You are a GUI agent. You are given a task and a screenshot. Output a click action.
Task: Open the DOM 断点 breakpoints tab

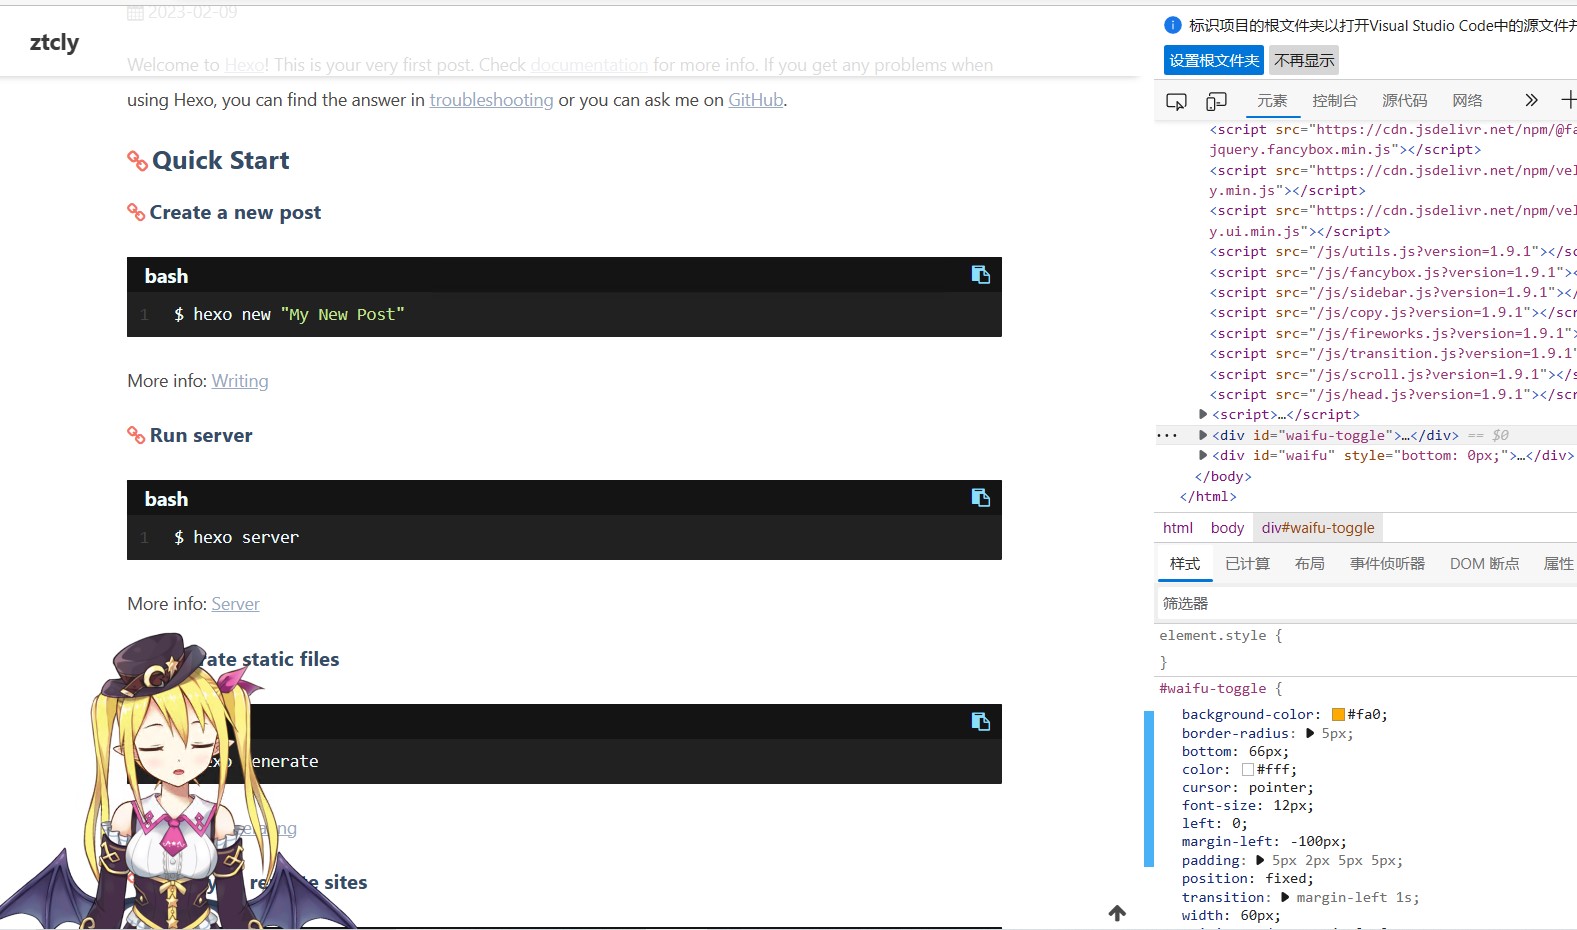coord(1484,564)
